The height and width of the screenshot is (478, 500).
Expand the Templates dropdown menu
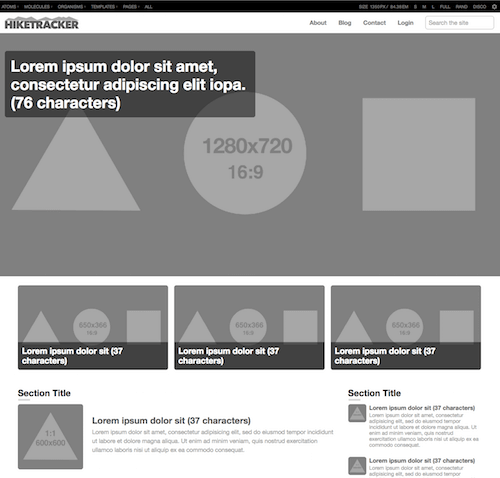[x=104, y=7]
